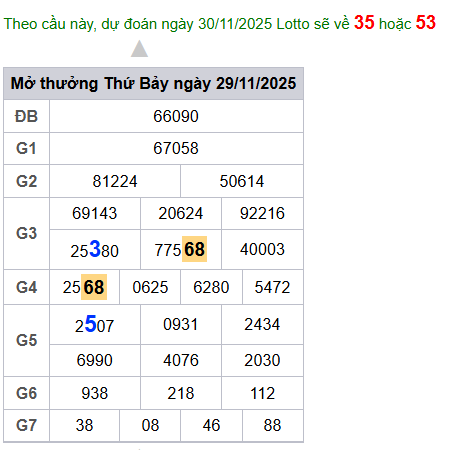Image resolution: width=465 pixels, height=450 pixels.
Task: Select G2 number 50614
Action: (242, 181)
